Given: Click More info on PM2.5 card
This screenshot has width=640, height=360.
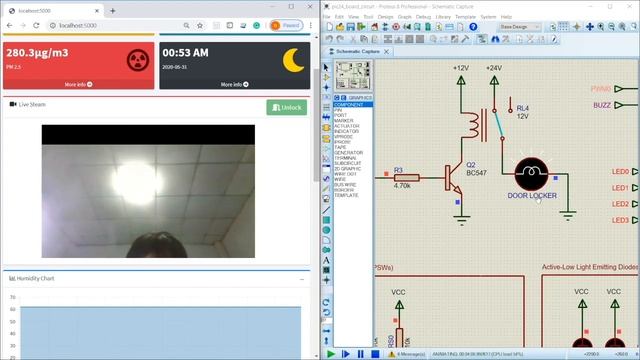Looking at the screenshot, I should coord(78,84).
